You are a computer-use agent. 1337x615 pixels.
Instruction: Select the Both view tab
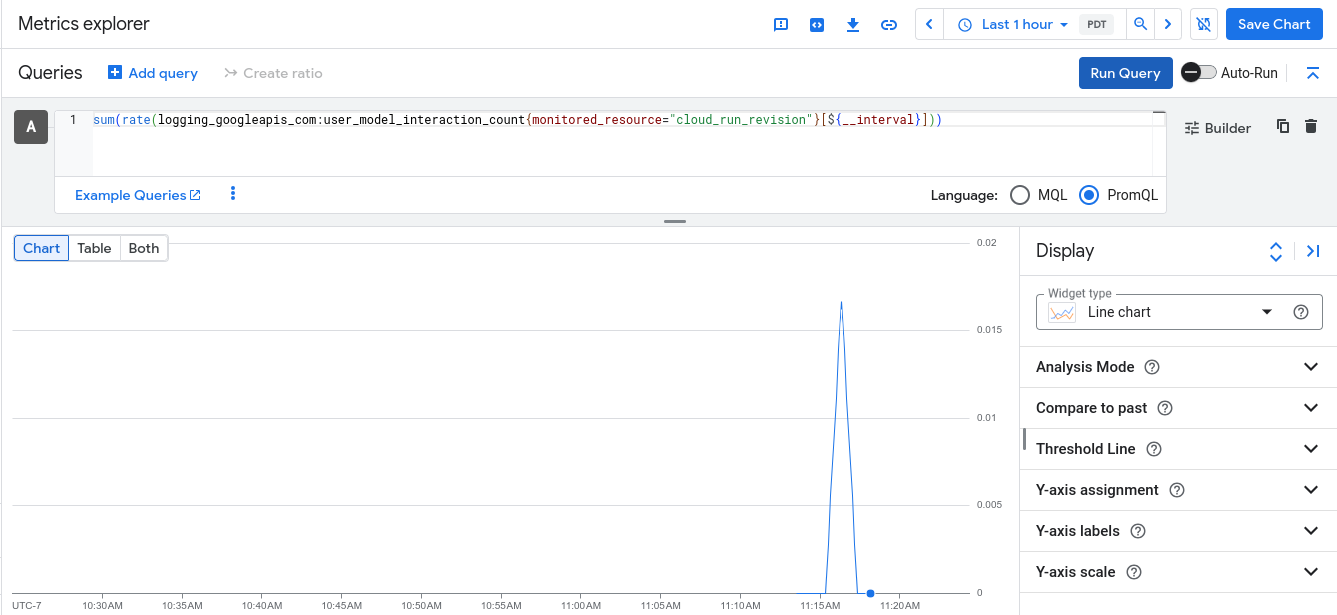pos(143,247)
